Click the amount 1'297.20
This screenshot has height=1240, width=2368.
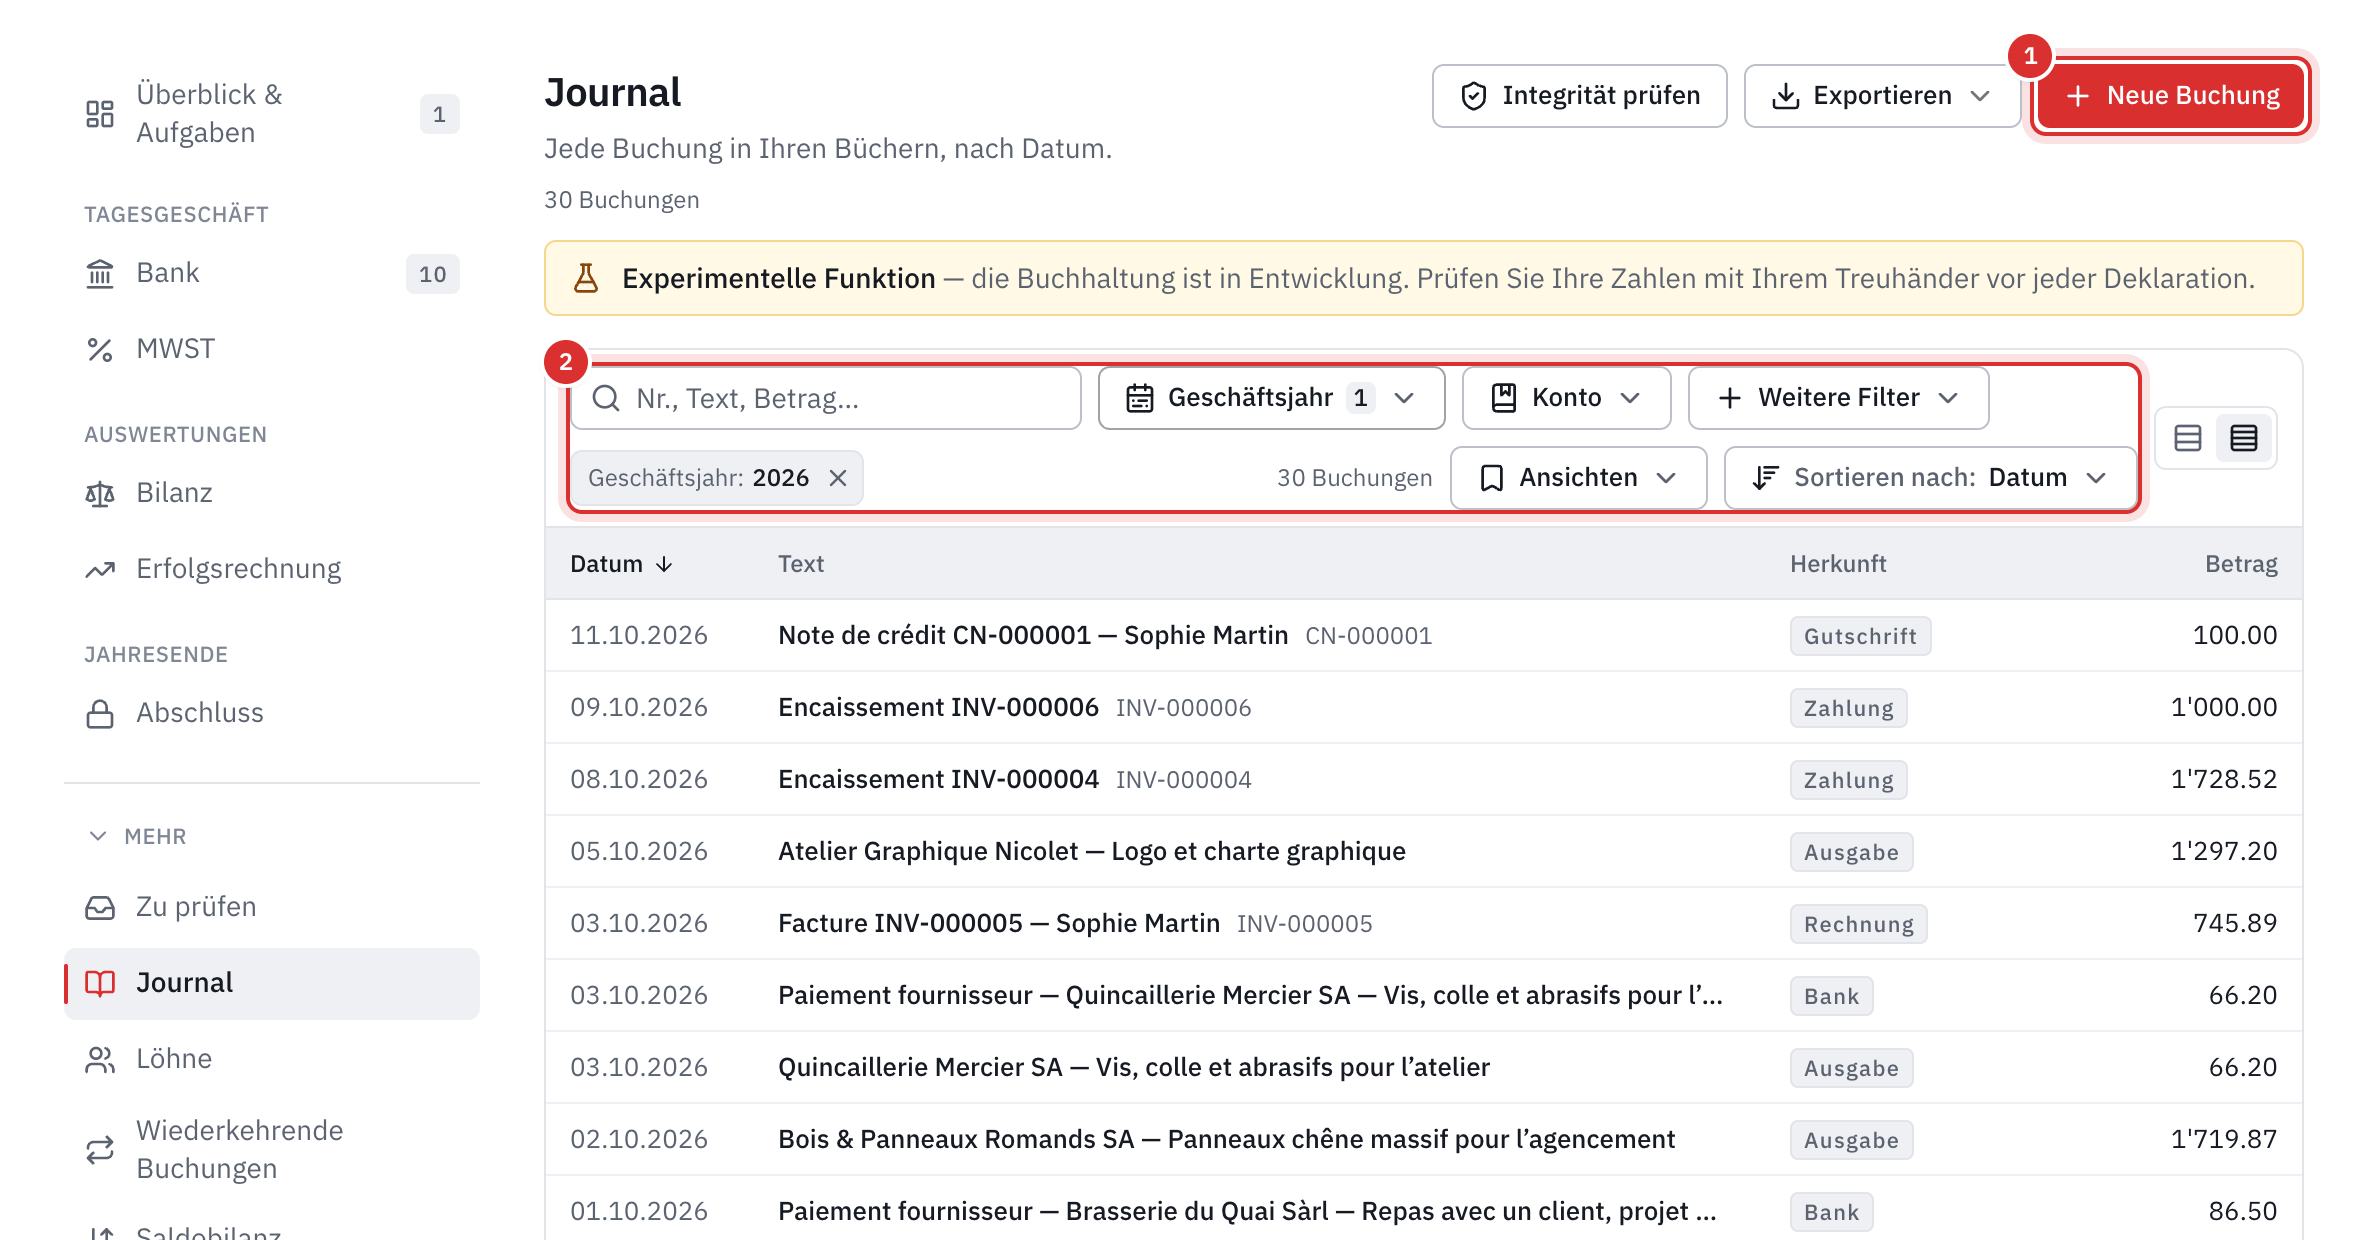[2224, 851]
